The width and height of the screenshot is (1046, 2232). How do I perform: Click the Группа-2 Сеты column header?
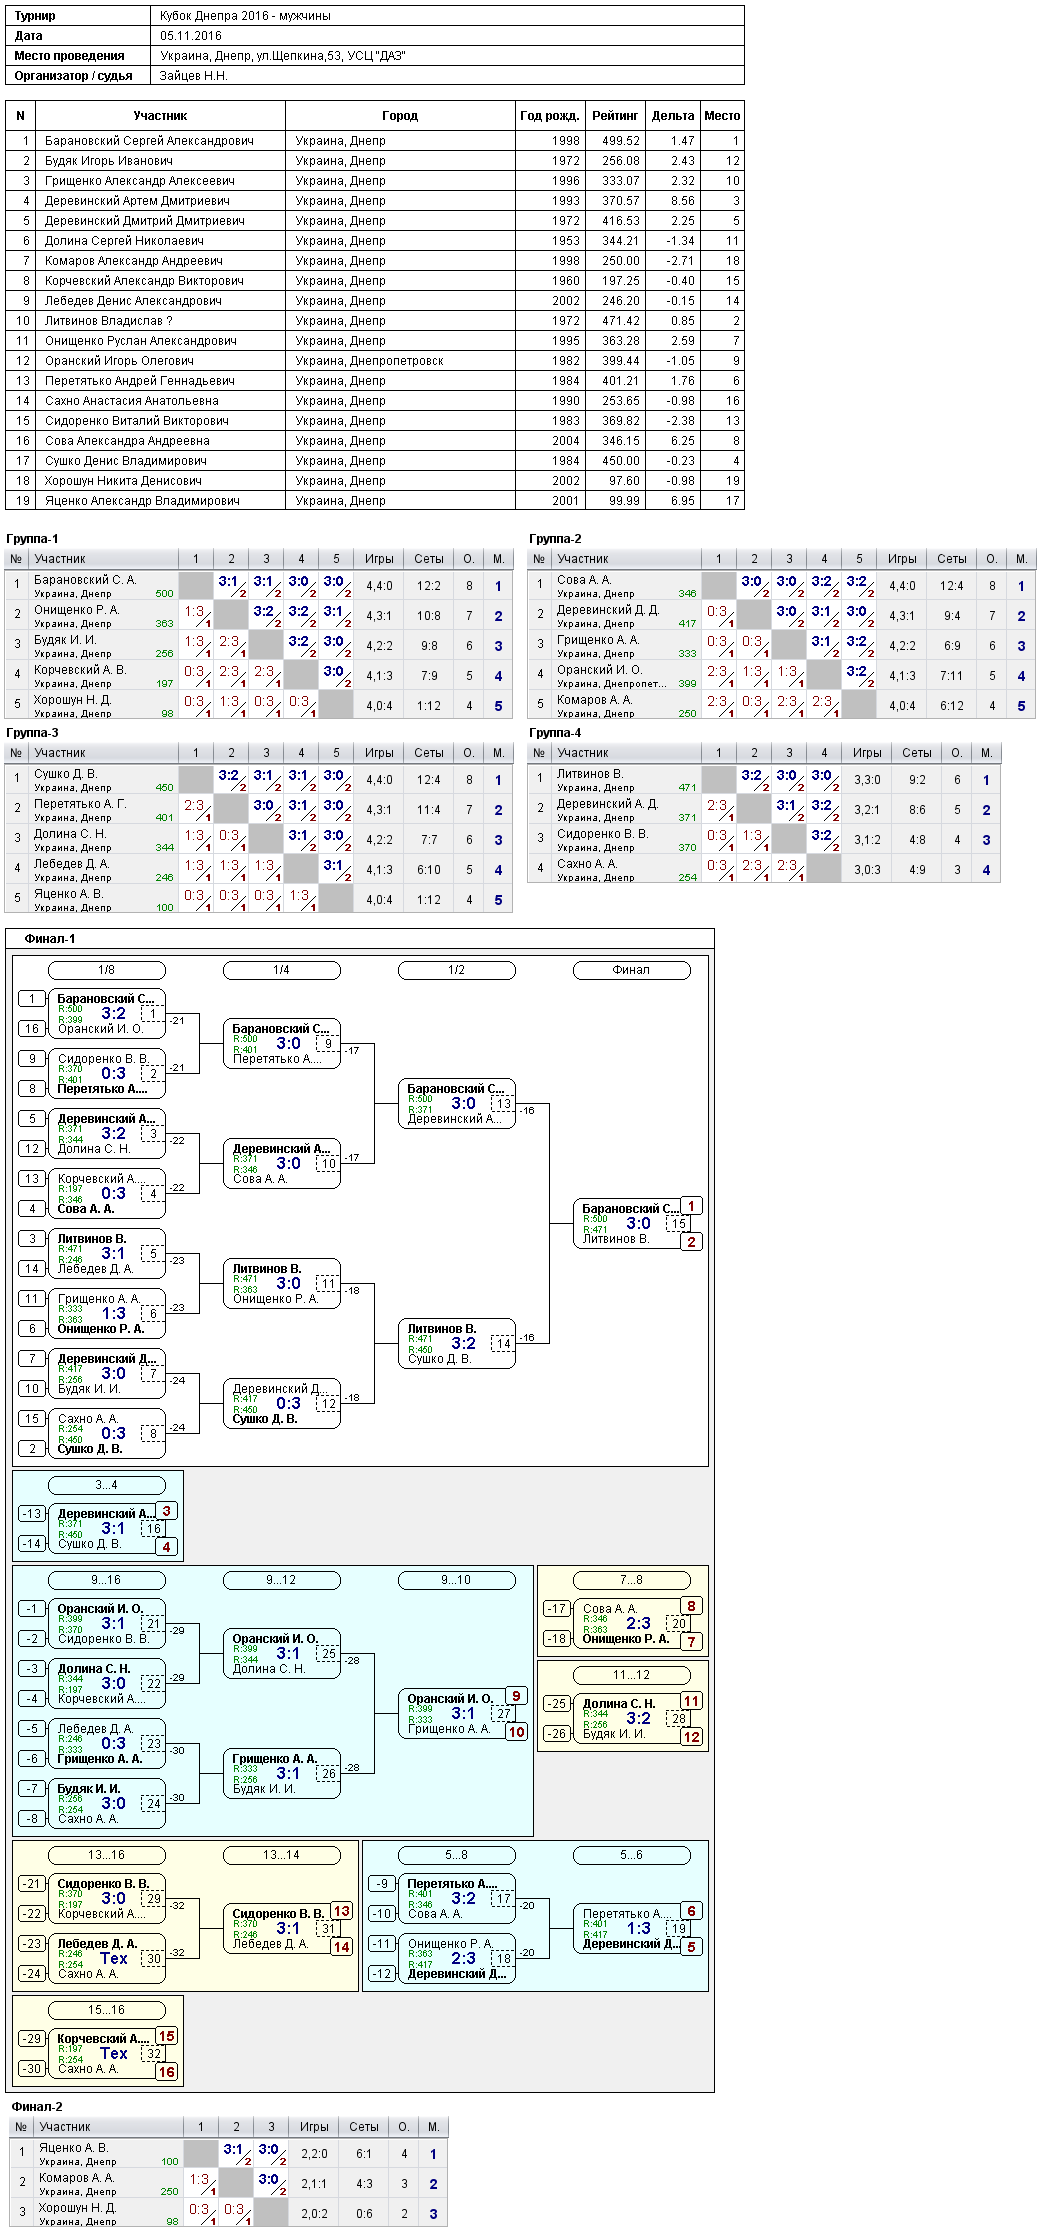coord(952,559)
